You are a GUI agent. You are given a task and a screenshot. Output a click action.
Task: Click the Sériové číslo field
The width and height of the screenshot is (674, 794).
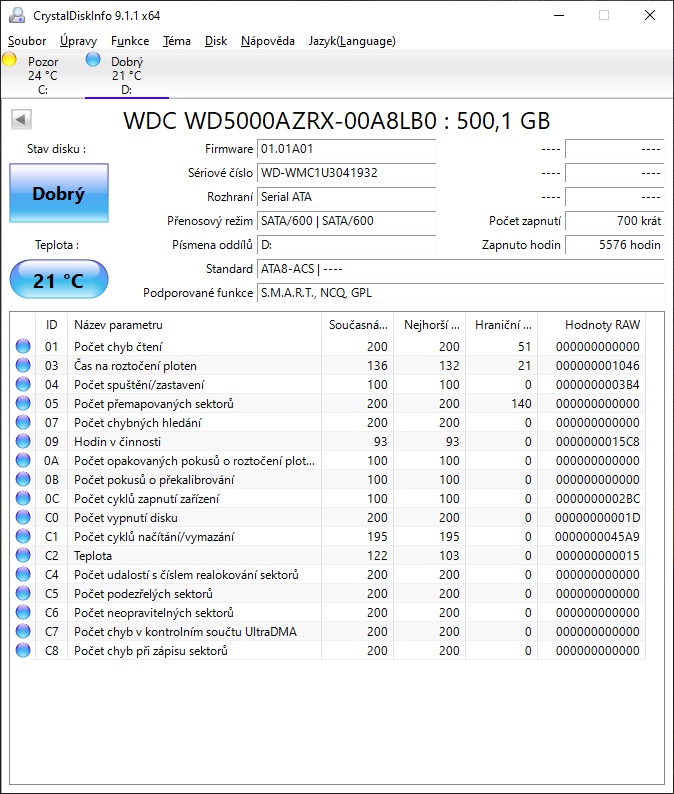click(347, 173)
